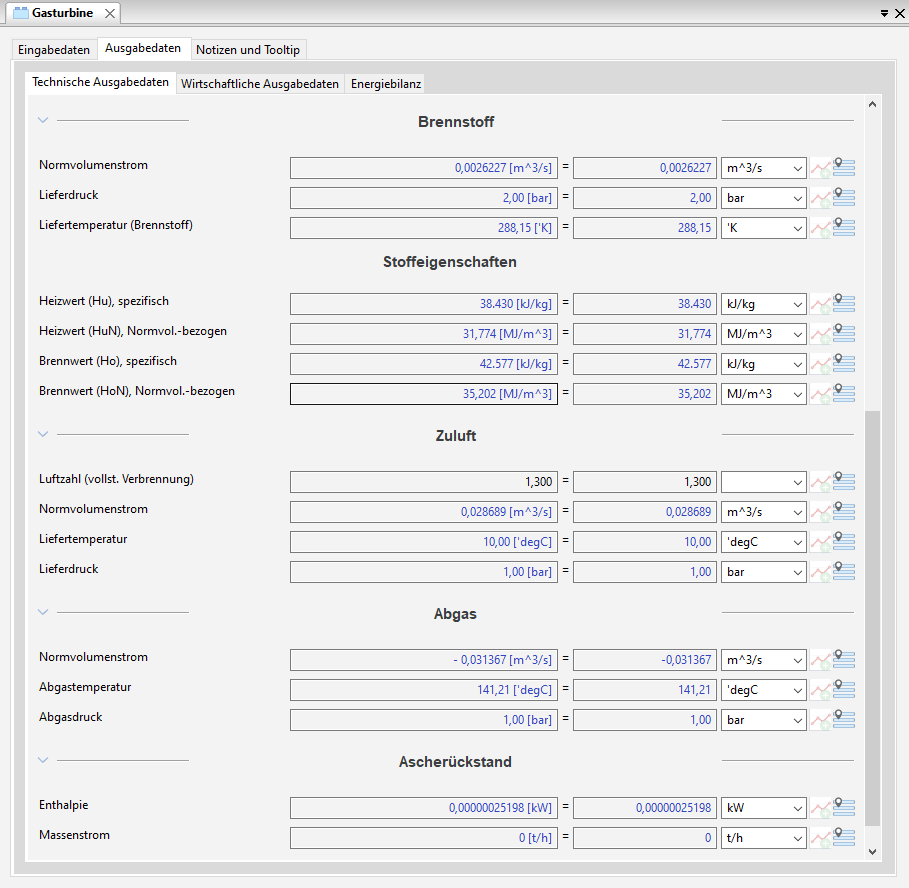Open the Energiebilanz tab
909x888 pixels.
pos(386,84)
